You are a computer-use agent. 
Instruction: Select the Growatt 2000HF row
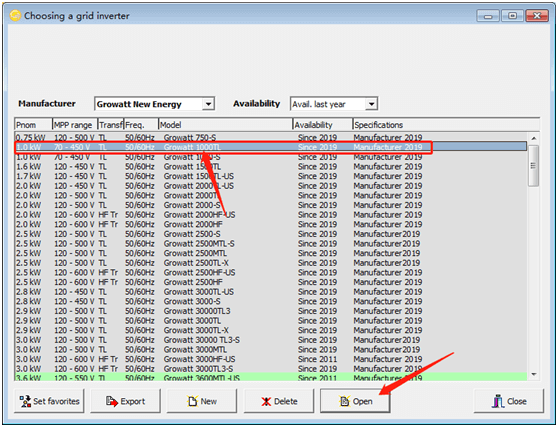pyautogui.click(x=270, y=224)
